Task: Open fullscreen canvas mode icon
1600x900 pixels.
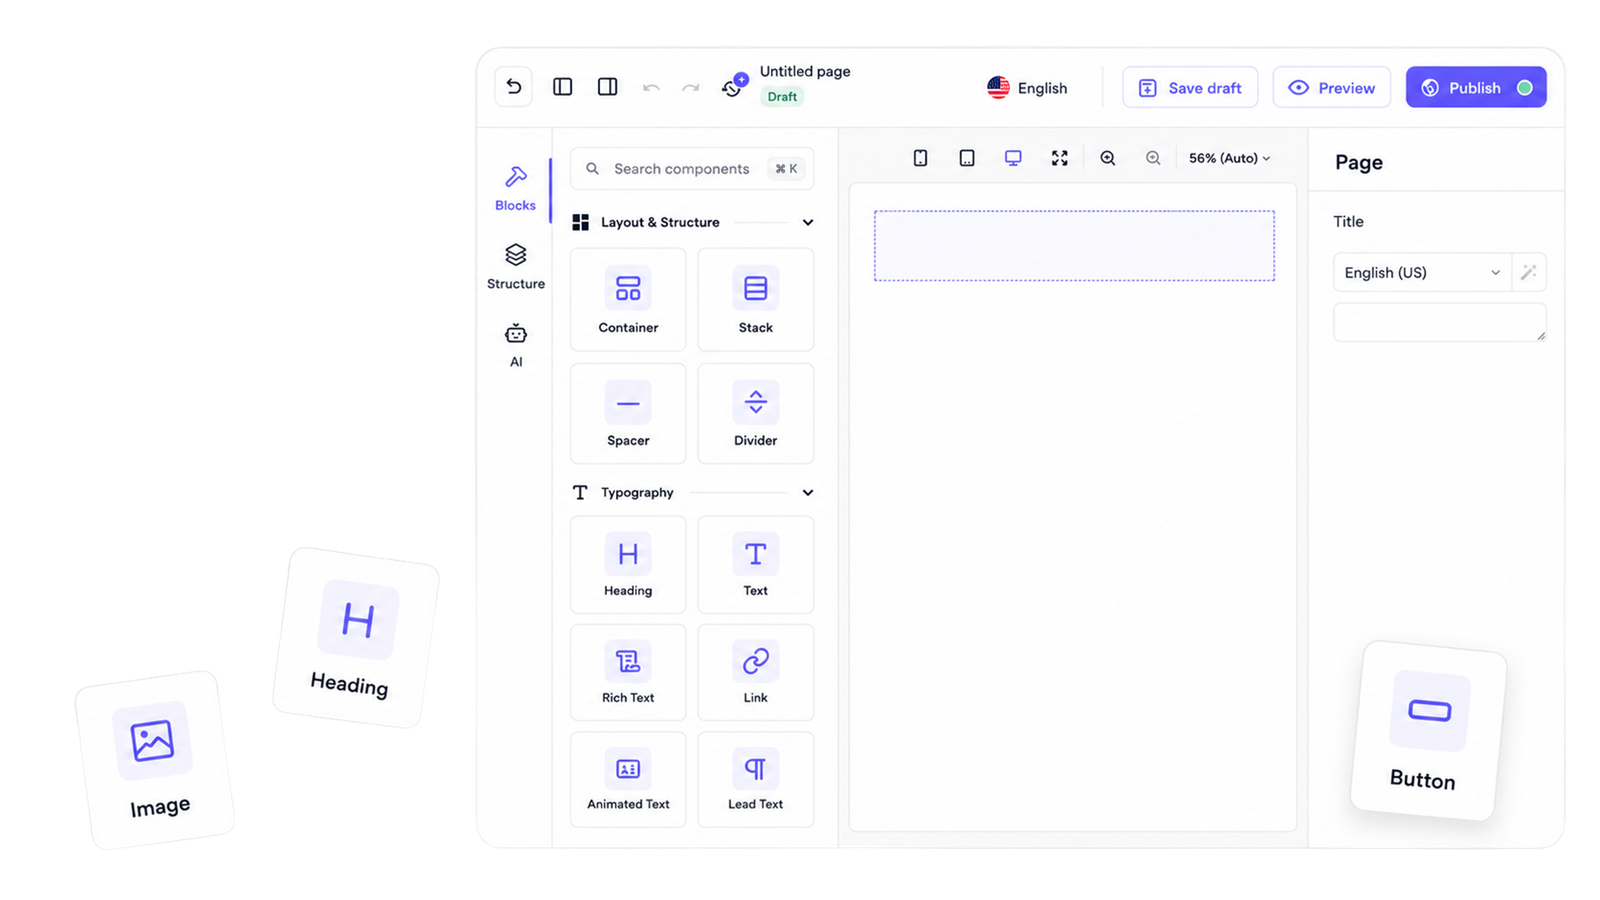Action: (x=1060, y=158)
